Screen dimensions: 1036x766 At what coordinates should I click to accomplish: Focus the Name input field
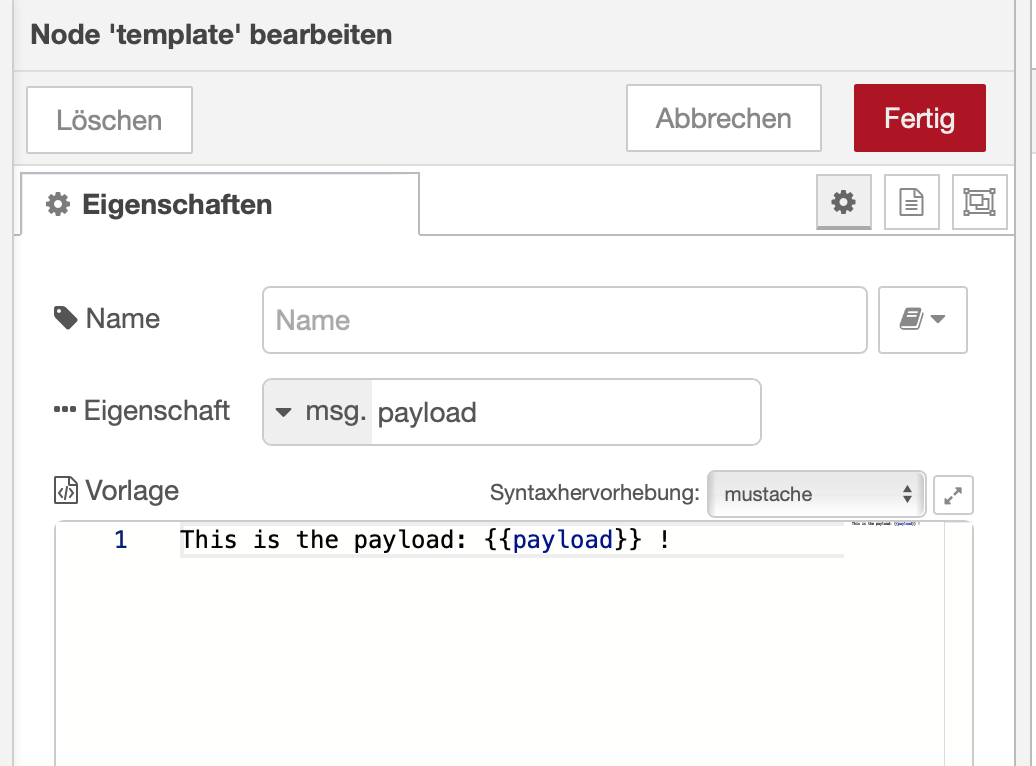click(x=564, y=320)
